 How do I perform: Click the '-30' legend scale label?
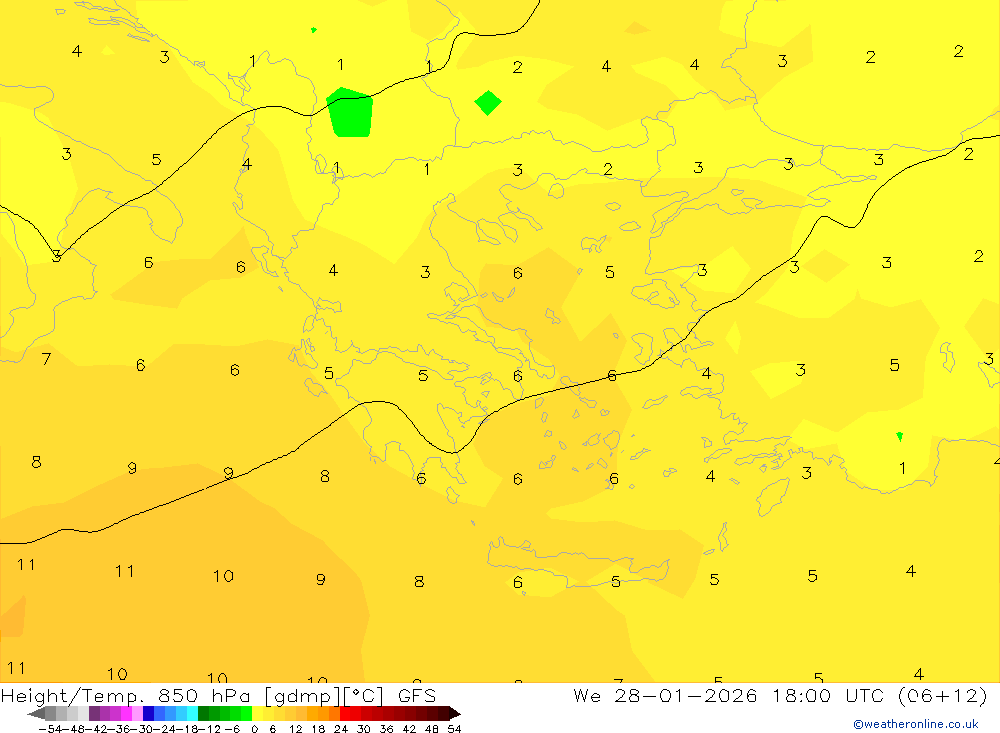(142, 729)
